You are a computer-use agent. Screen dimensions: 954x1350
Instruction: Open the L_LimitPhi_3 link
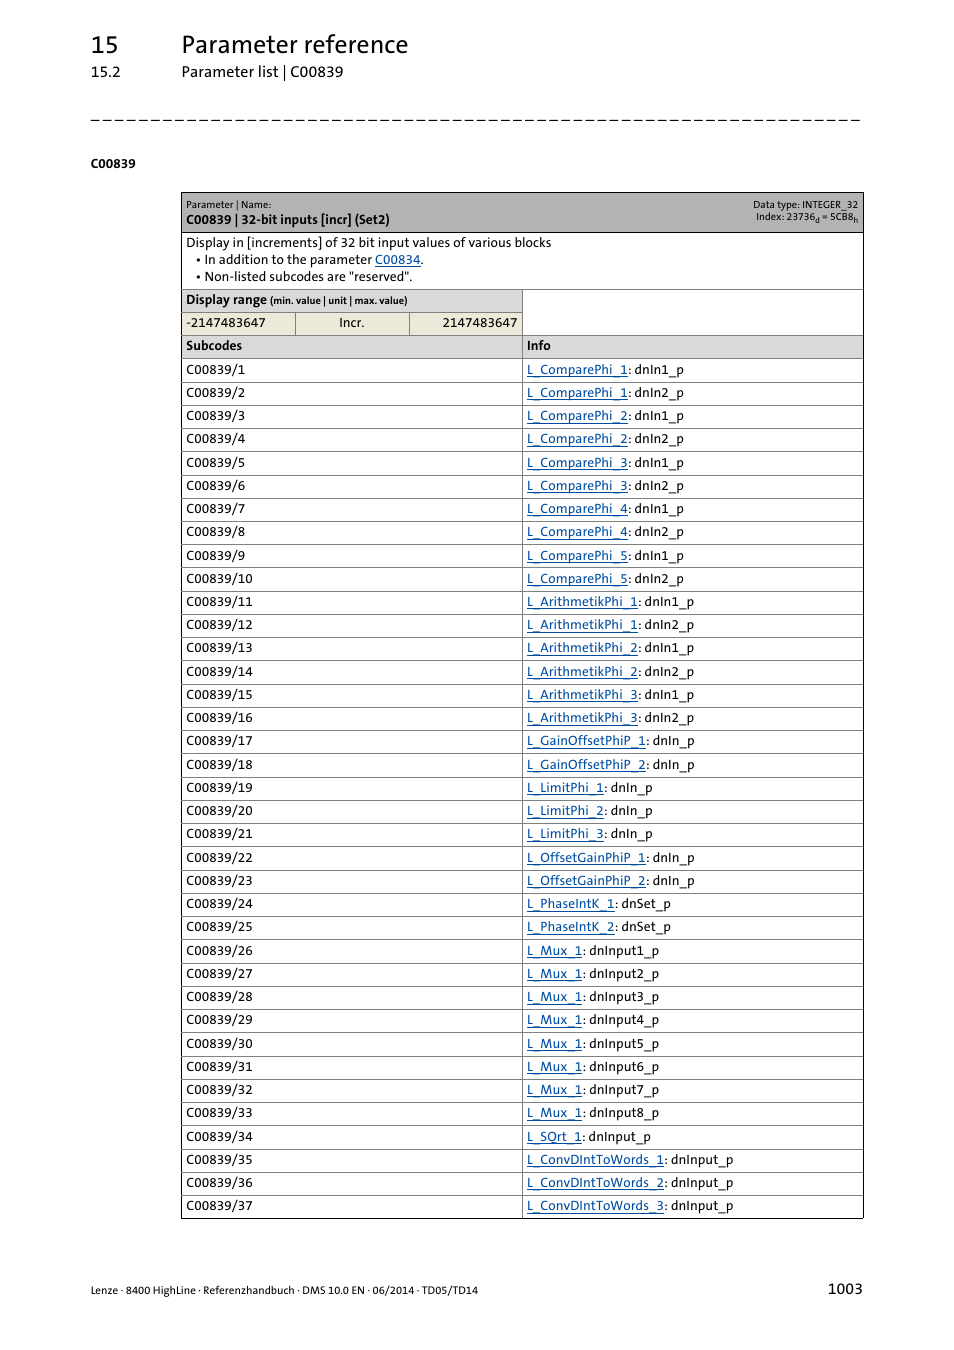(x=565, y=834)
